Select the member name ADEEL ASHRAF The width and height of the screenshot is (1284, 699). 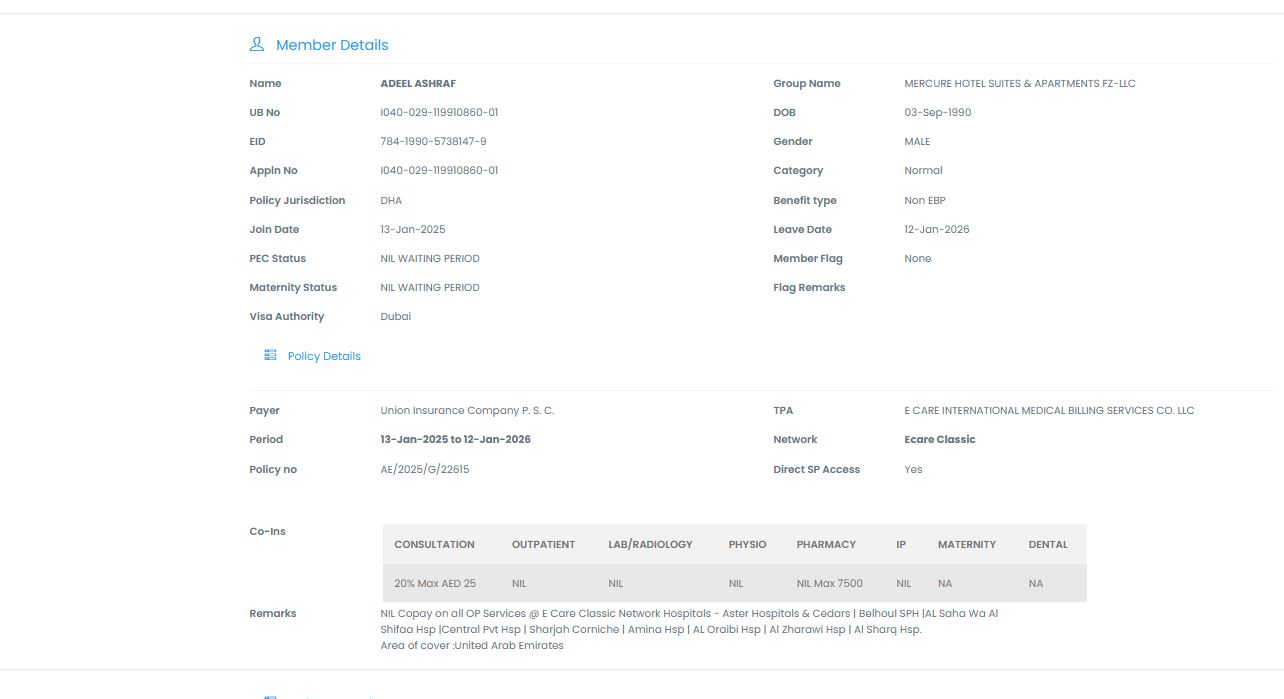[x=418, y=84]
